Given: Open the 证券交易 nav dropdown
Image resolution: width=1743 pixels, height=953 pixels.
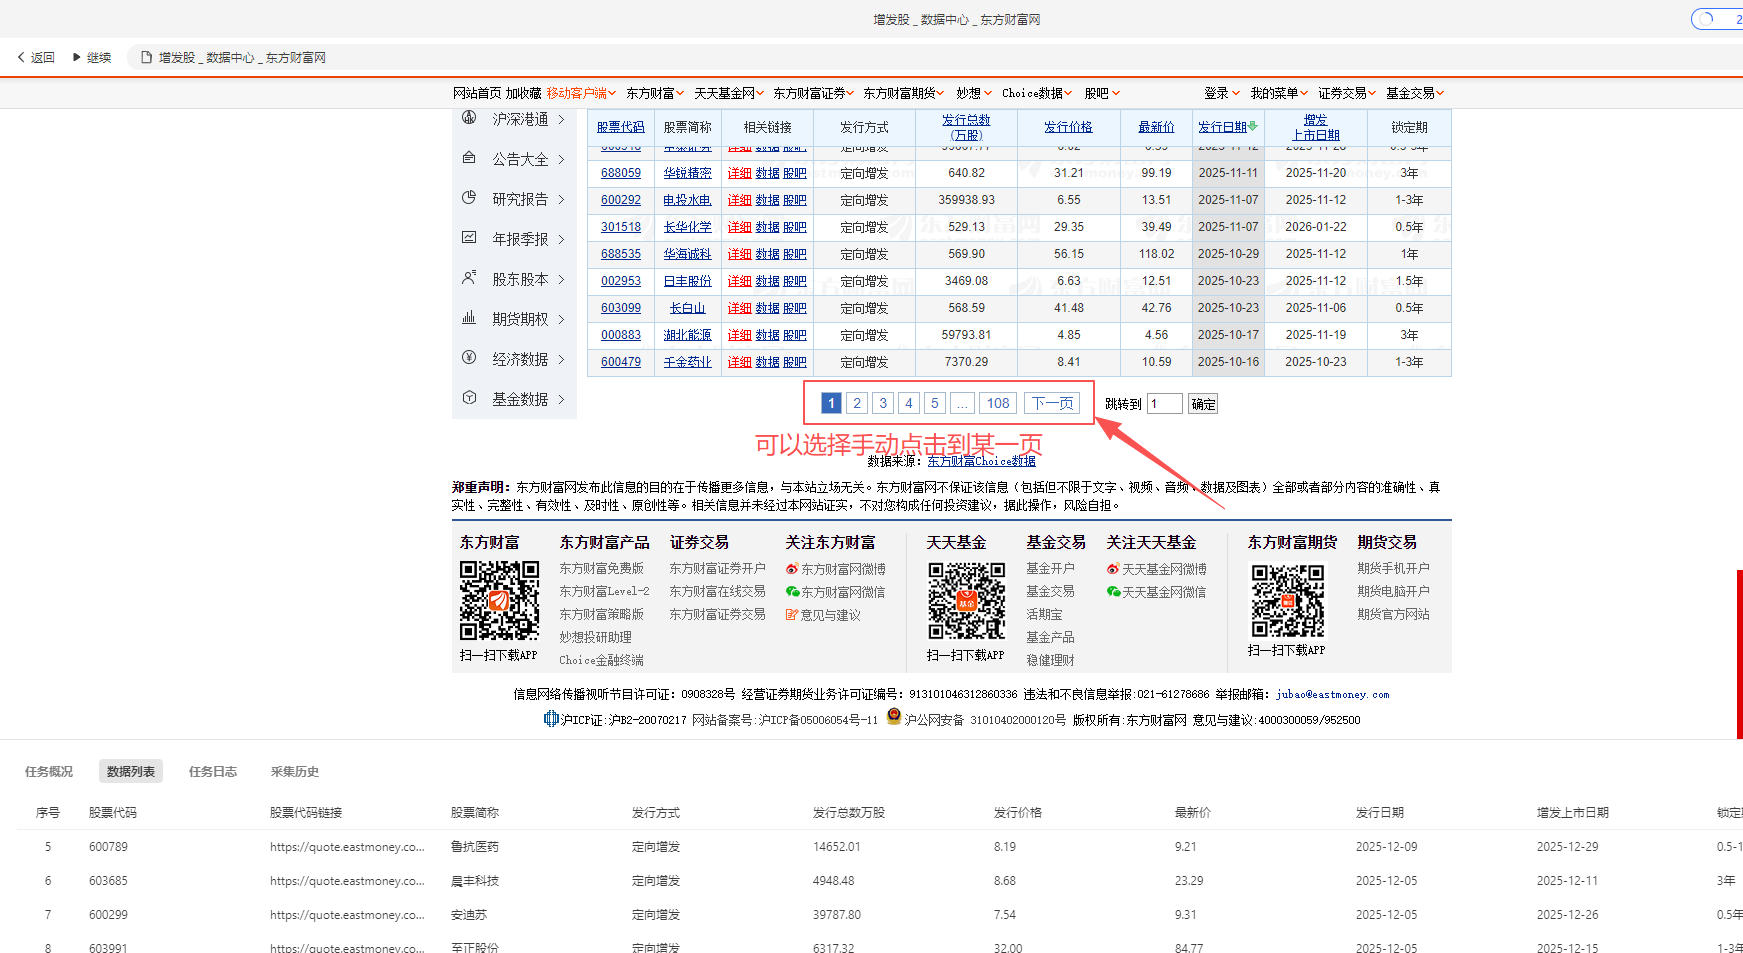Looking at the screenshot, I should [1347, 93].
